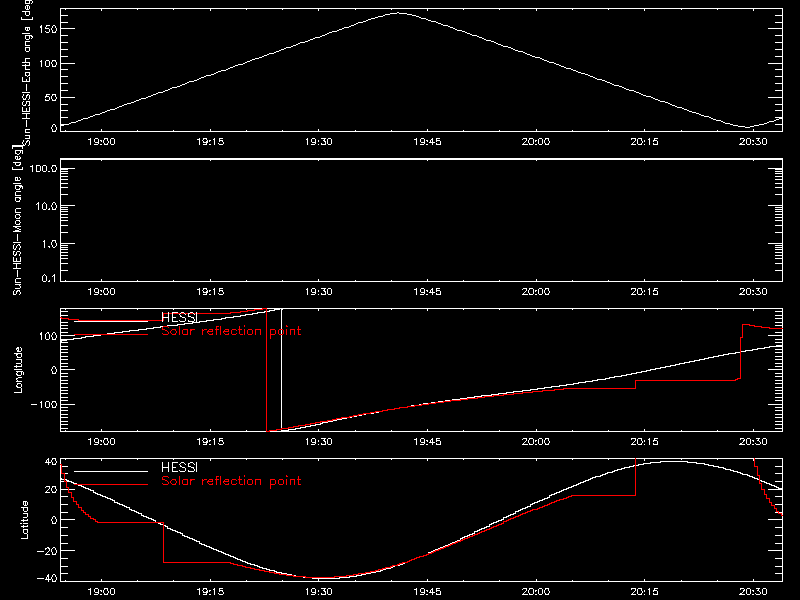Select the HESSI legend label in Latitude plot
The height and width of the screenshot is (600, 800).
pyautogui.click(x=179, y=467)
